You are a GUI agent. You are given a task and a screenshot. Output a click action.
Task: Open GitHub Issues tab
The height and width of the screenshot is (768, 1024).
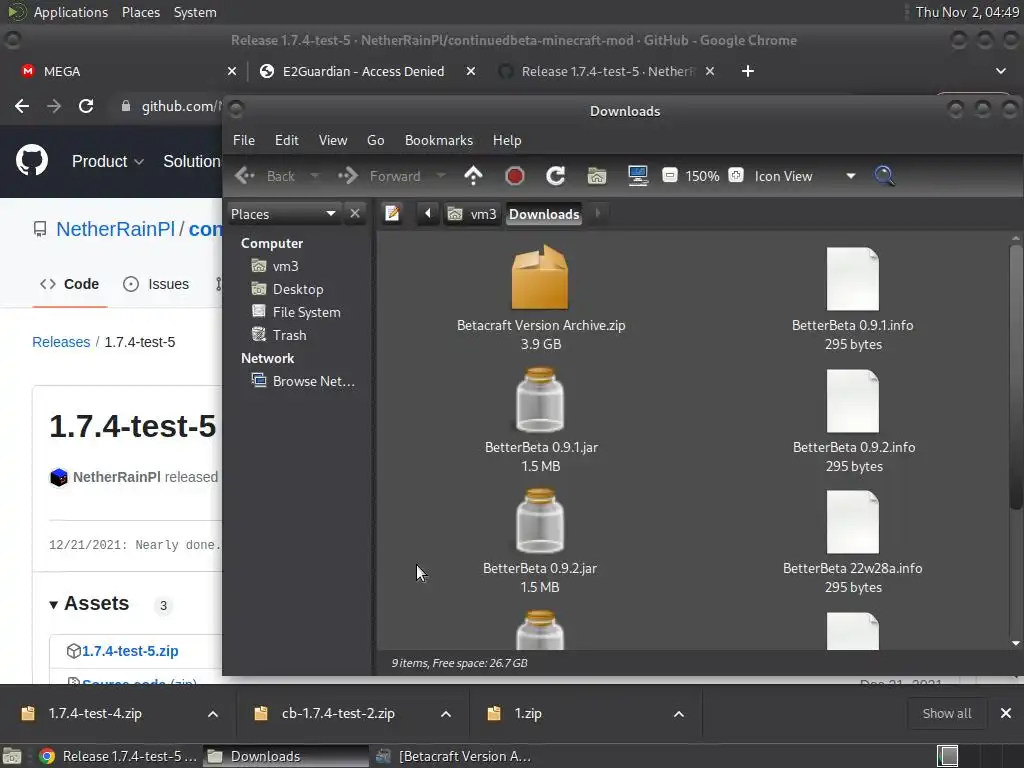156,284
